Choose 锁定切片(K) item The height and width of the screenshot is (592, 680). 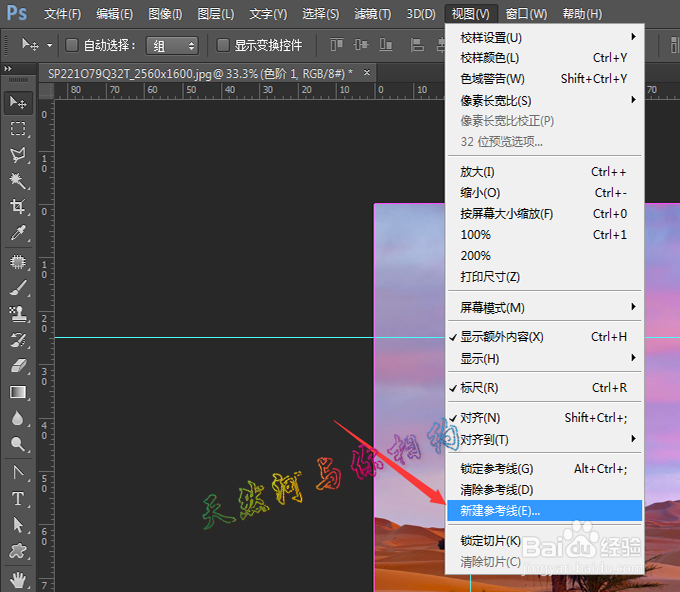(545, 541)
